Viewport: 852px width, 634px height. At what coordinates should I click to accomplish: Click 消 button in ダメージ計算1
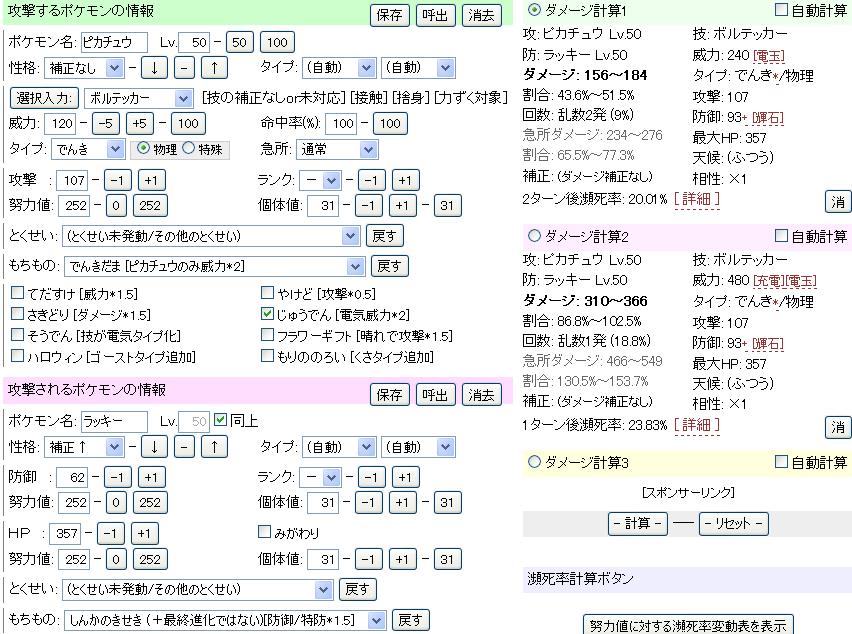coord(837,202)
